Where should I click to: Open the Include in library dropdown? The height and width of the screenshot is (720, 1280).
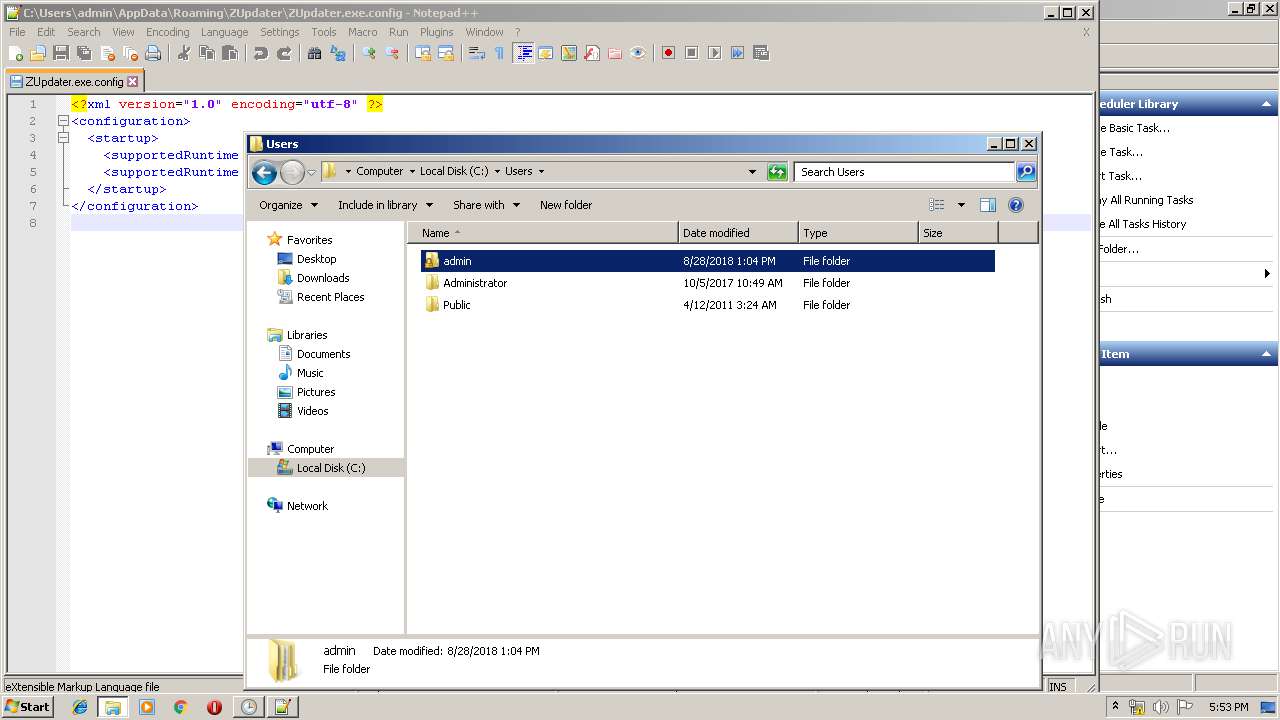(x=385, y=205)
